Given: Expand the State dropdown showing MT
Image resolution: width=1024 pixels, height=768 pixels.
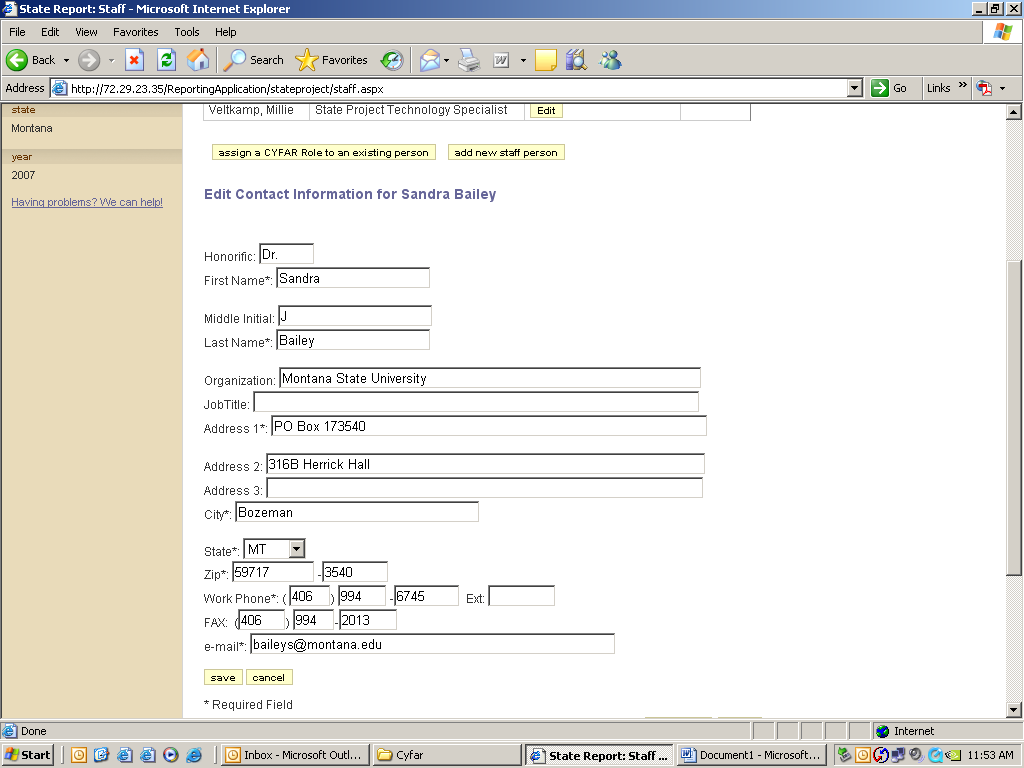Looking at the screenshot, I should coord(295,548).
